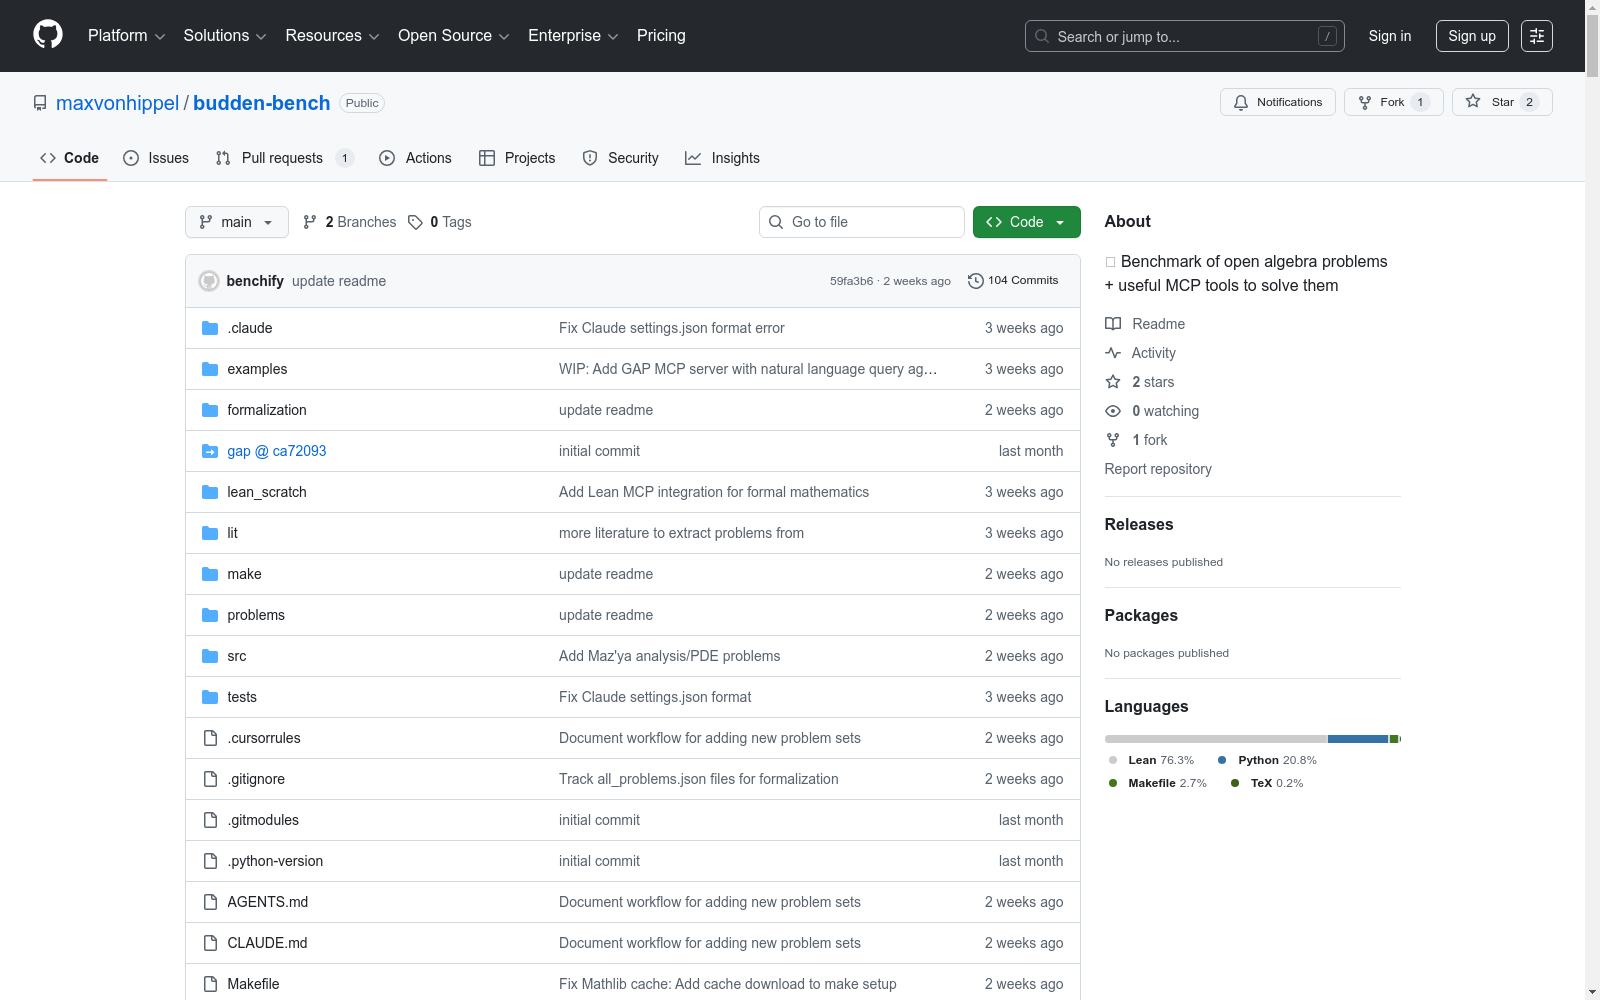Image resolution: width=1600 pixels, height=1000 pixels.
Task: Switch to the Pull requests tab
Action: 285,158
